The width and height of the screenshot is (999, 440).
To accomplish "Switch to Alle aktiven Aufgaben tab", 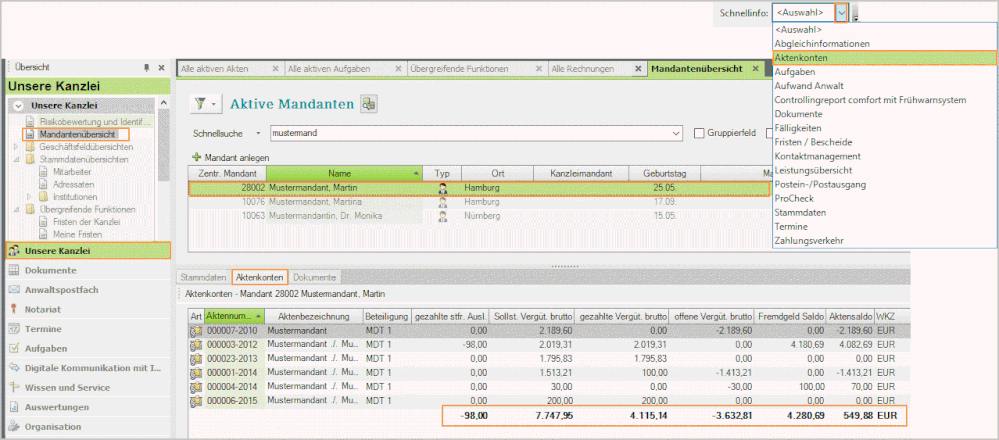I will point(328,69).
